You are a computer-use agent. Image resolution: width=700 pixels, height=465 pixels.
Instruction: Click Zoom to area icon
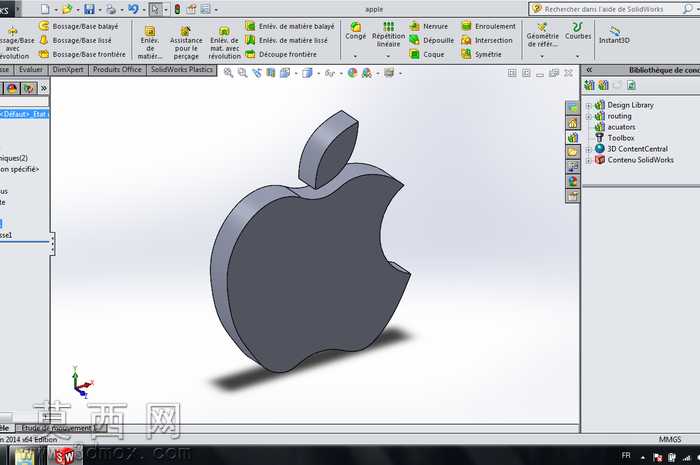pos(242,72)
